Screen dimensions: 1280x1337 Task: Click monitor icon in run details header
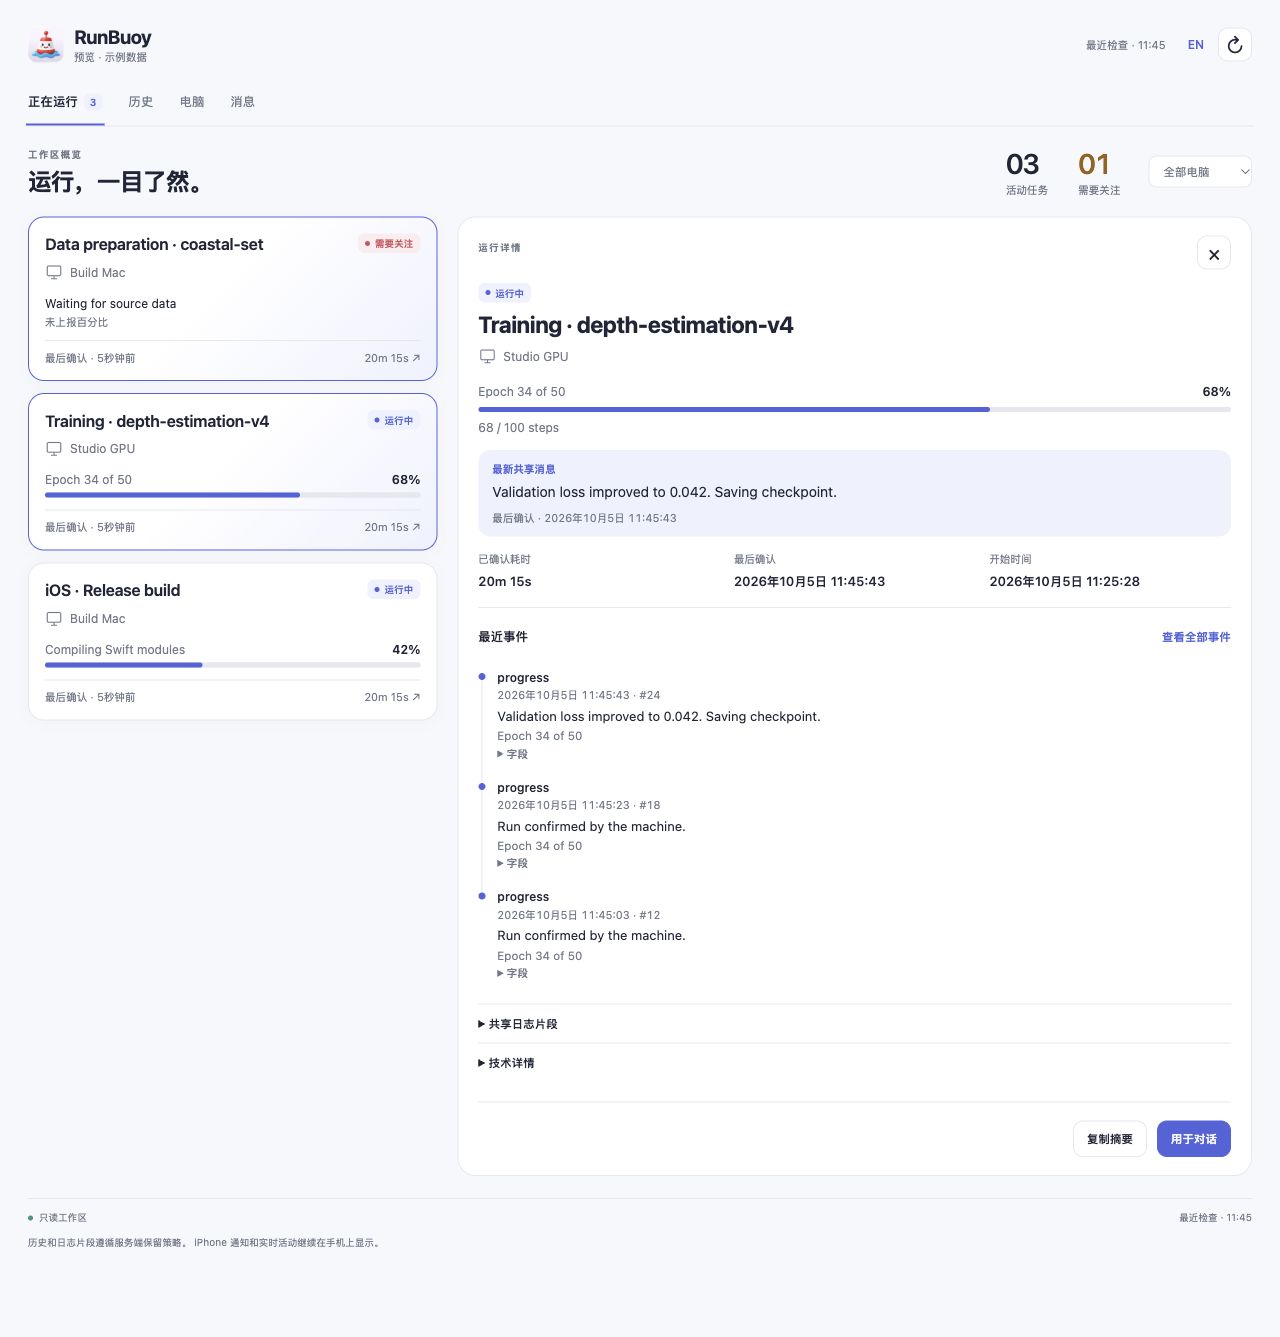tap(487, 357)
